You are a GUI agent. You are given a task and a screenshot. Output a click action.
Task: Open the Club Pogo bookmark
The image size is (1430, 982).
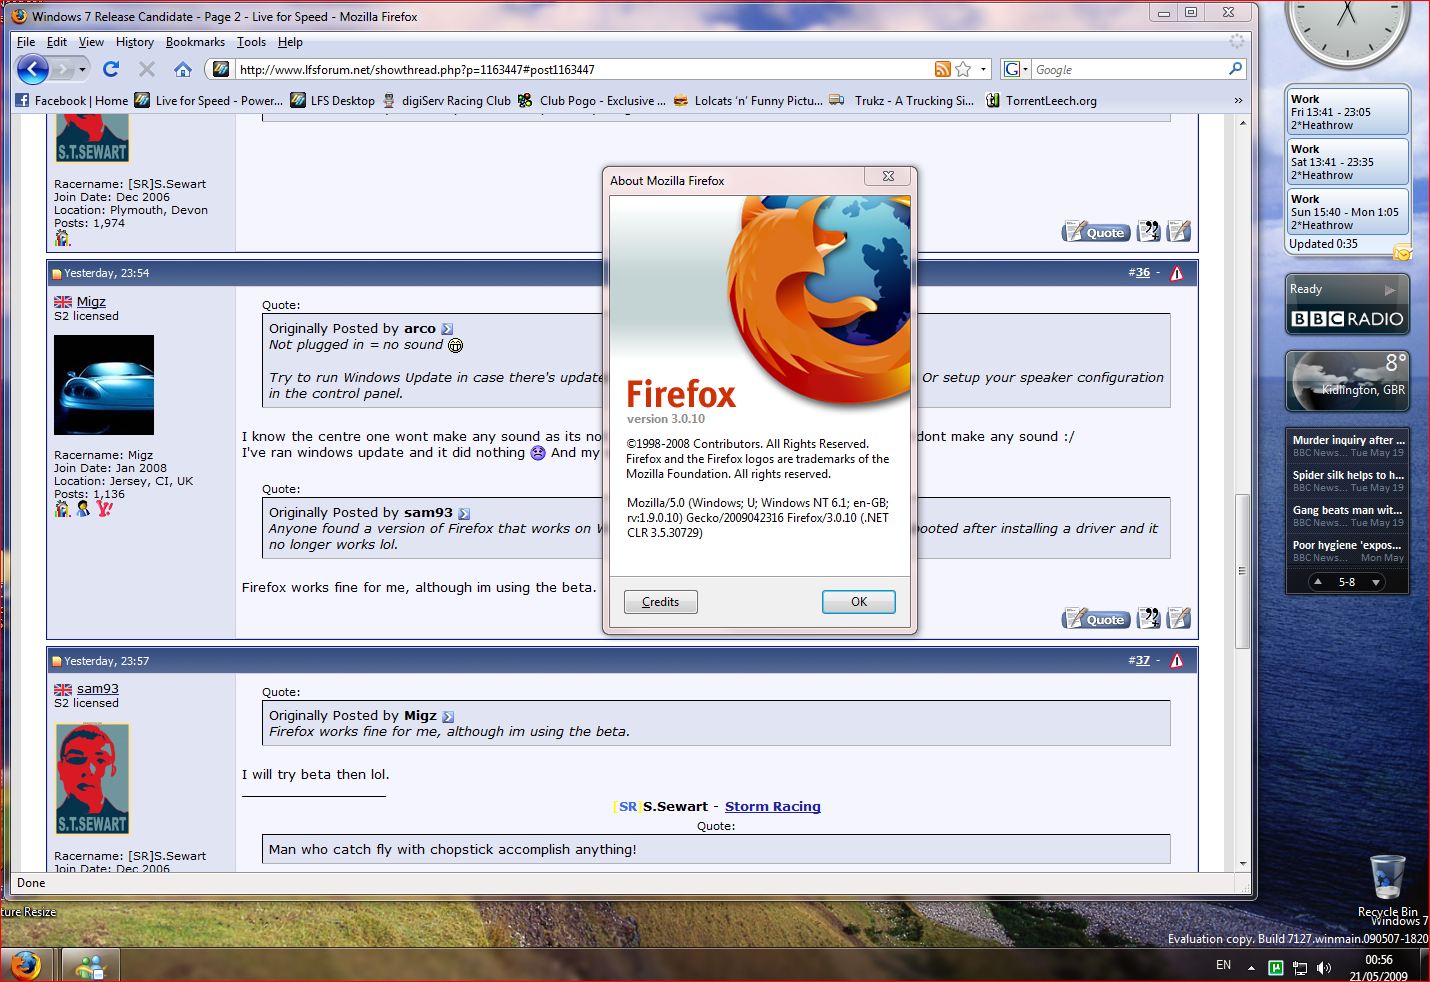point(592,100)
